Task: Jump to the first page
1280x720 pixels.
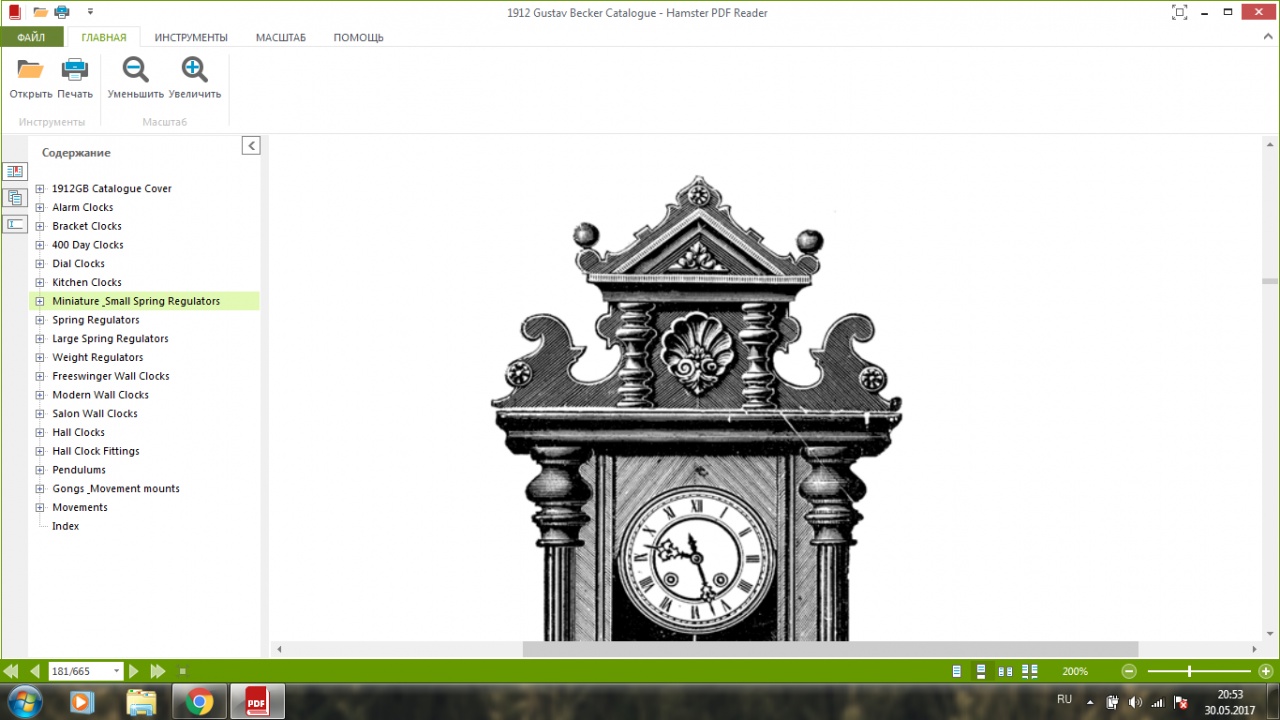Action: (x=11, y=672)
